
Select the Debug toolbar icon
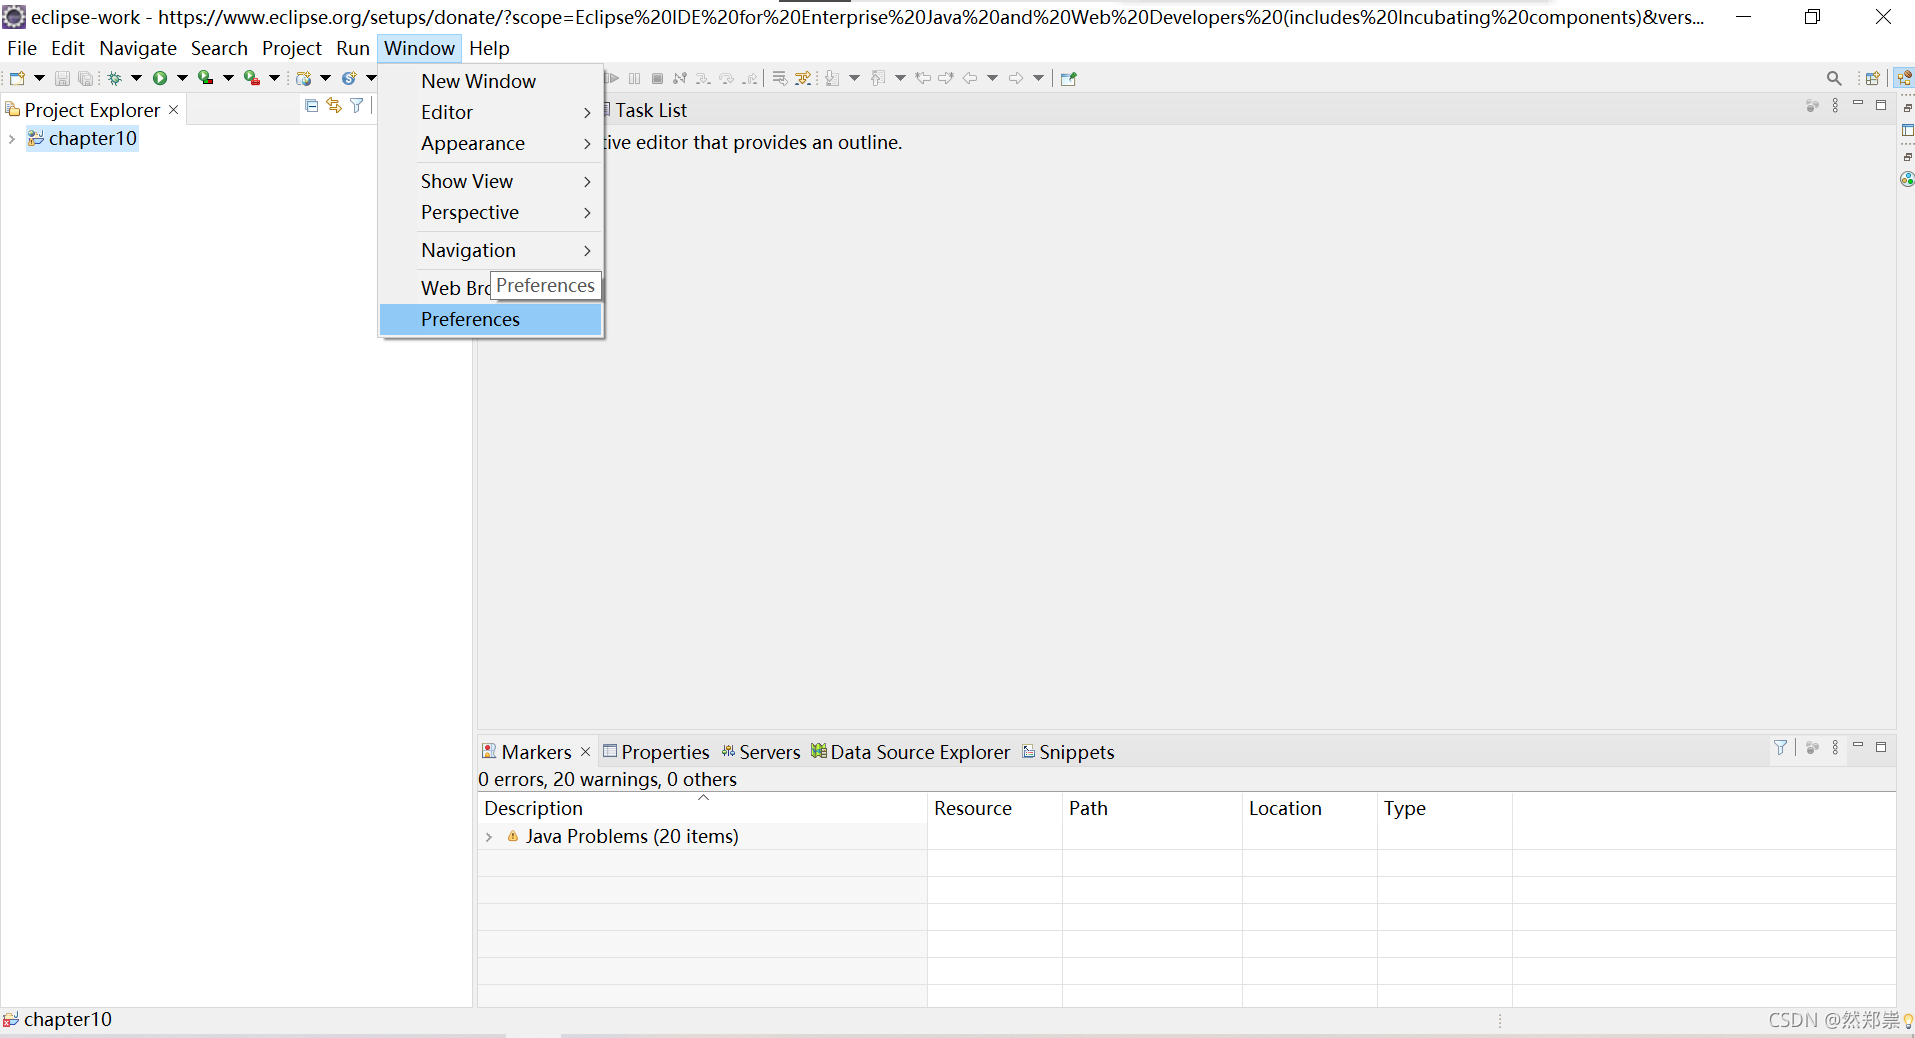coord(115,78)
